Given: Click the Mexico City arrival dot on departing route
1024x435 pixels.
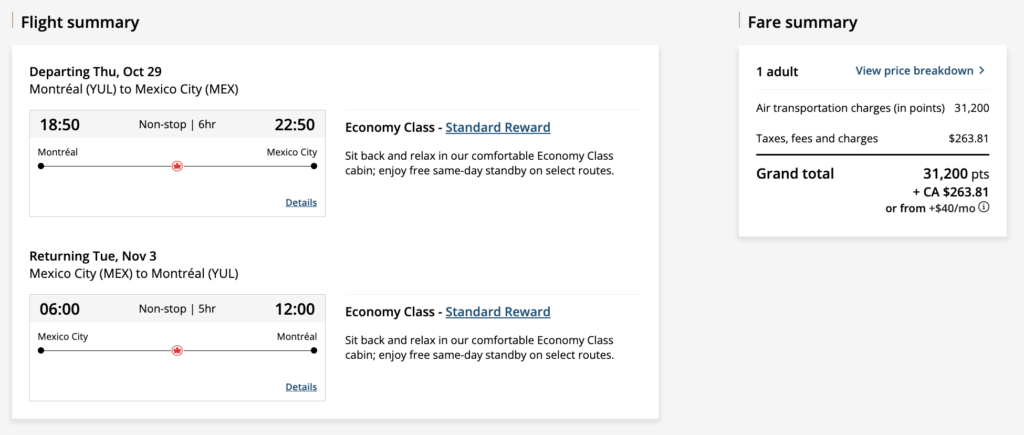Looking at the screenshot, I should pos(314,166).
